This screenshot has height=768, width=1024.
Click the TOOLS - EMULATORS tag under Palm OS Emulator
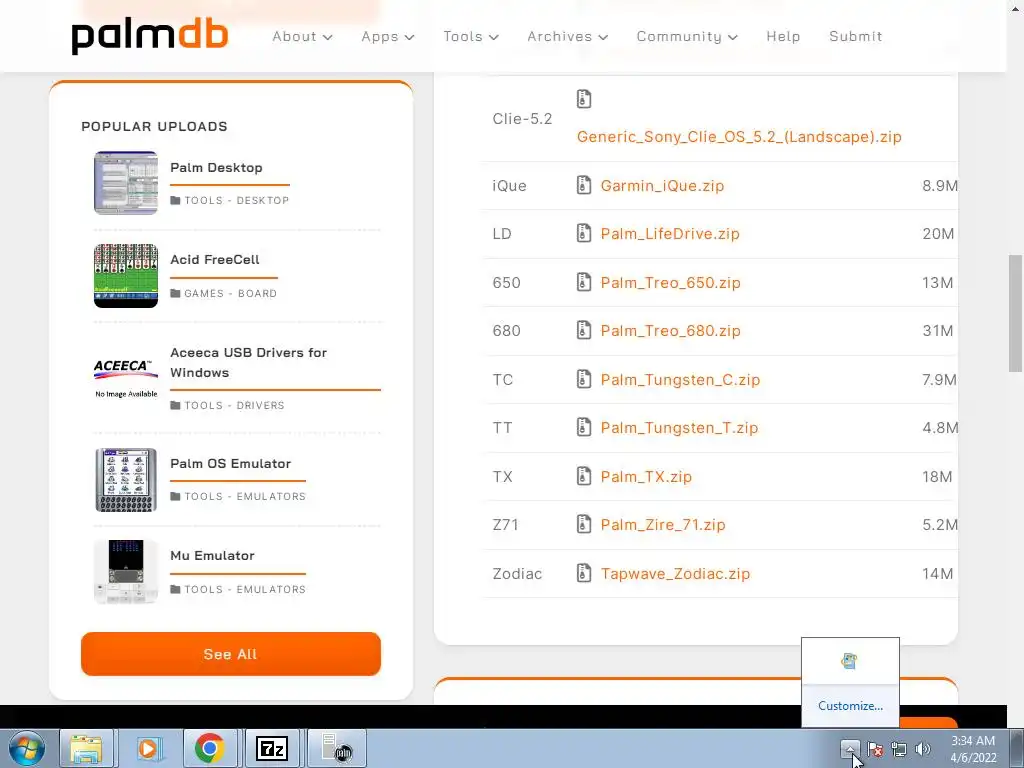244,496
